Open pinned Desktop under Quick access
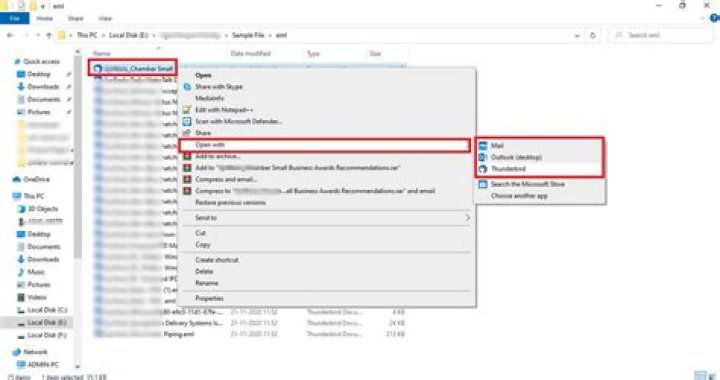Viewport: 720px width, 380px height. (39, 74)
